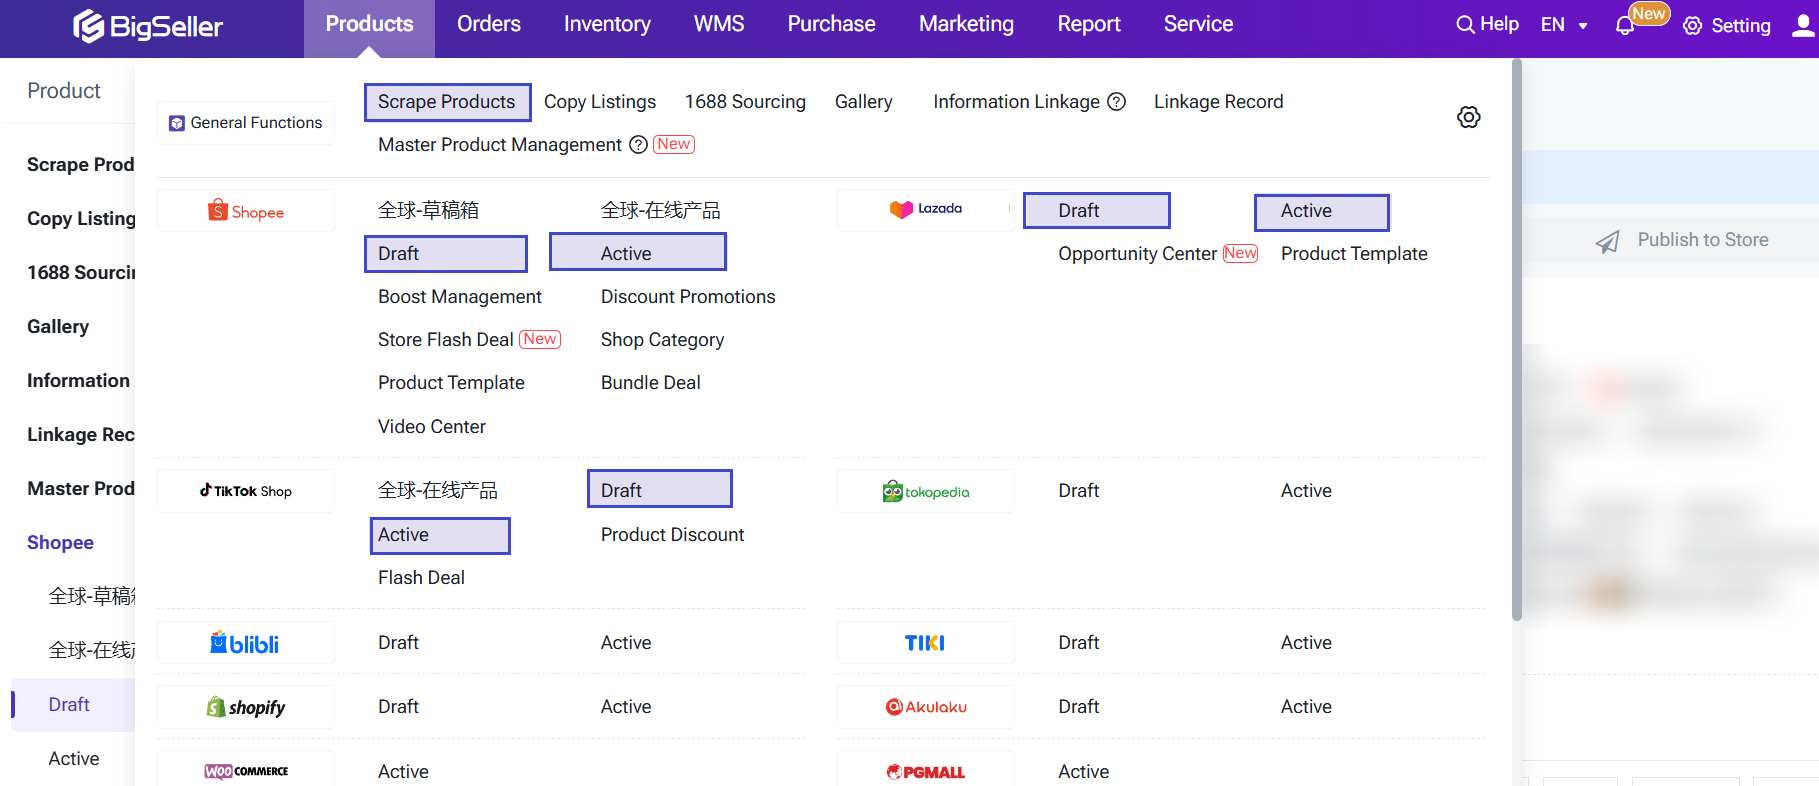Open the notifications bell icon
Image resolution: width=1819 pixels, height=786 pixels.
pos(1624,26)
